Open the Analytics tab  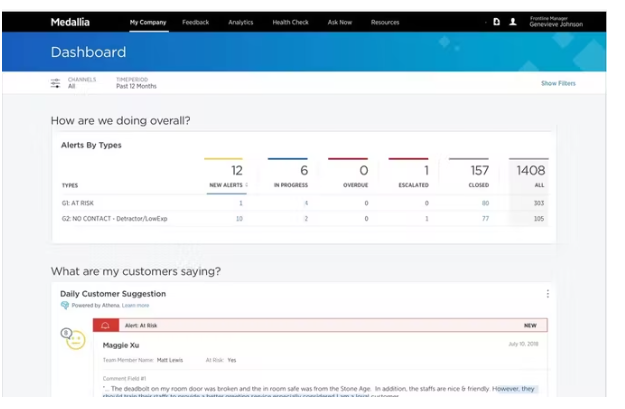coord(240,22)
